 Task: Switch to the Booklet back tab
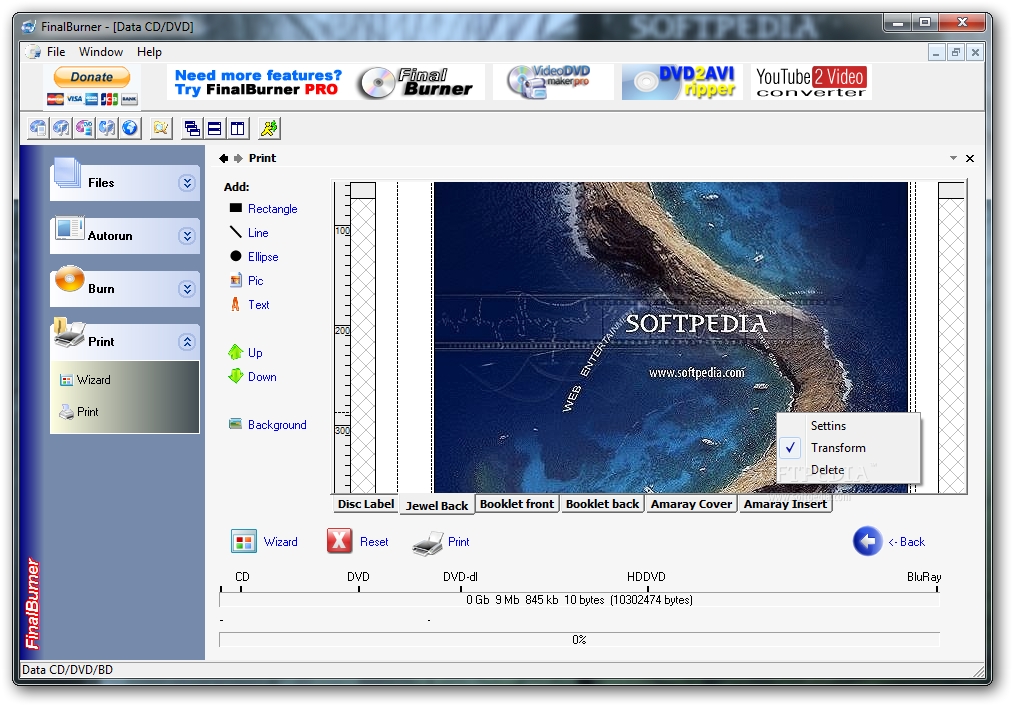tap(602, 504)
